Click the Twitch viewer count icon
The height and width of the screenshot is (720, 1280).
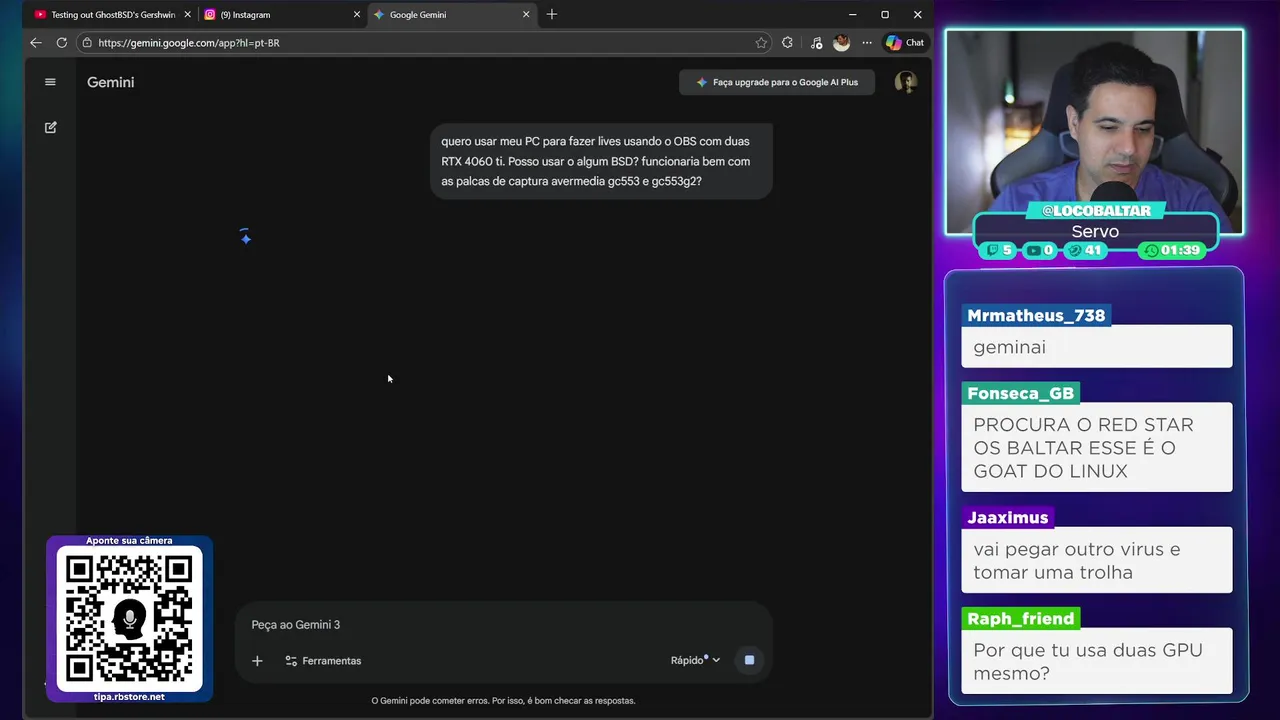[x=993, y=250]
